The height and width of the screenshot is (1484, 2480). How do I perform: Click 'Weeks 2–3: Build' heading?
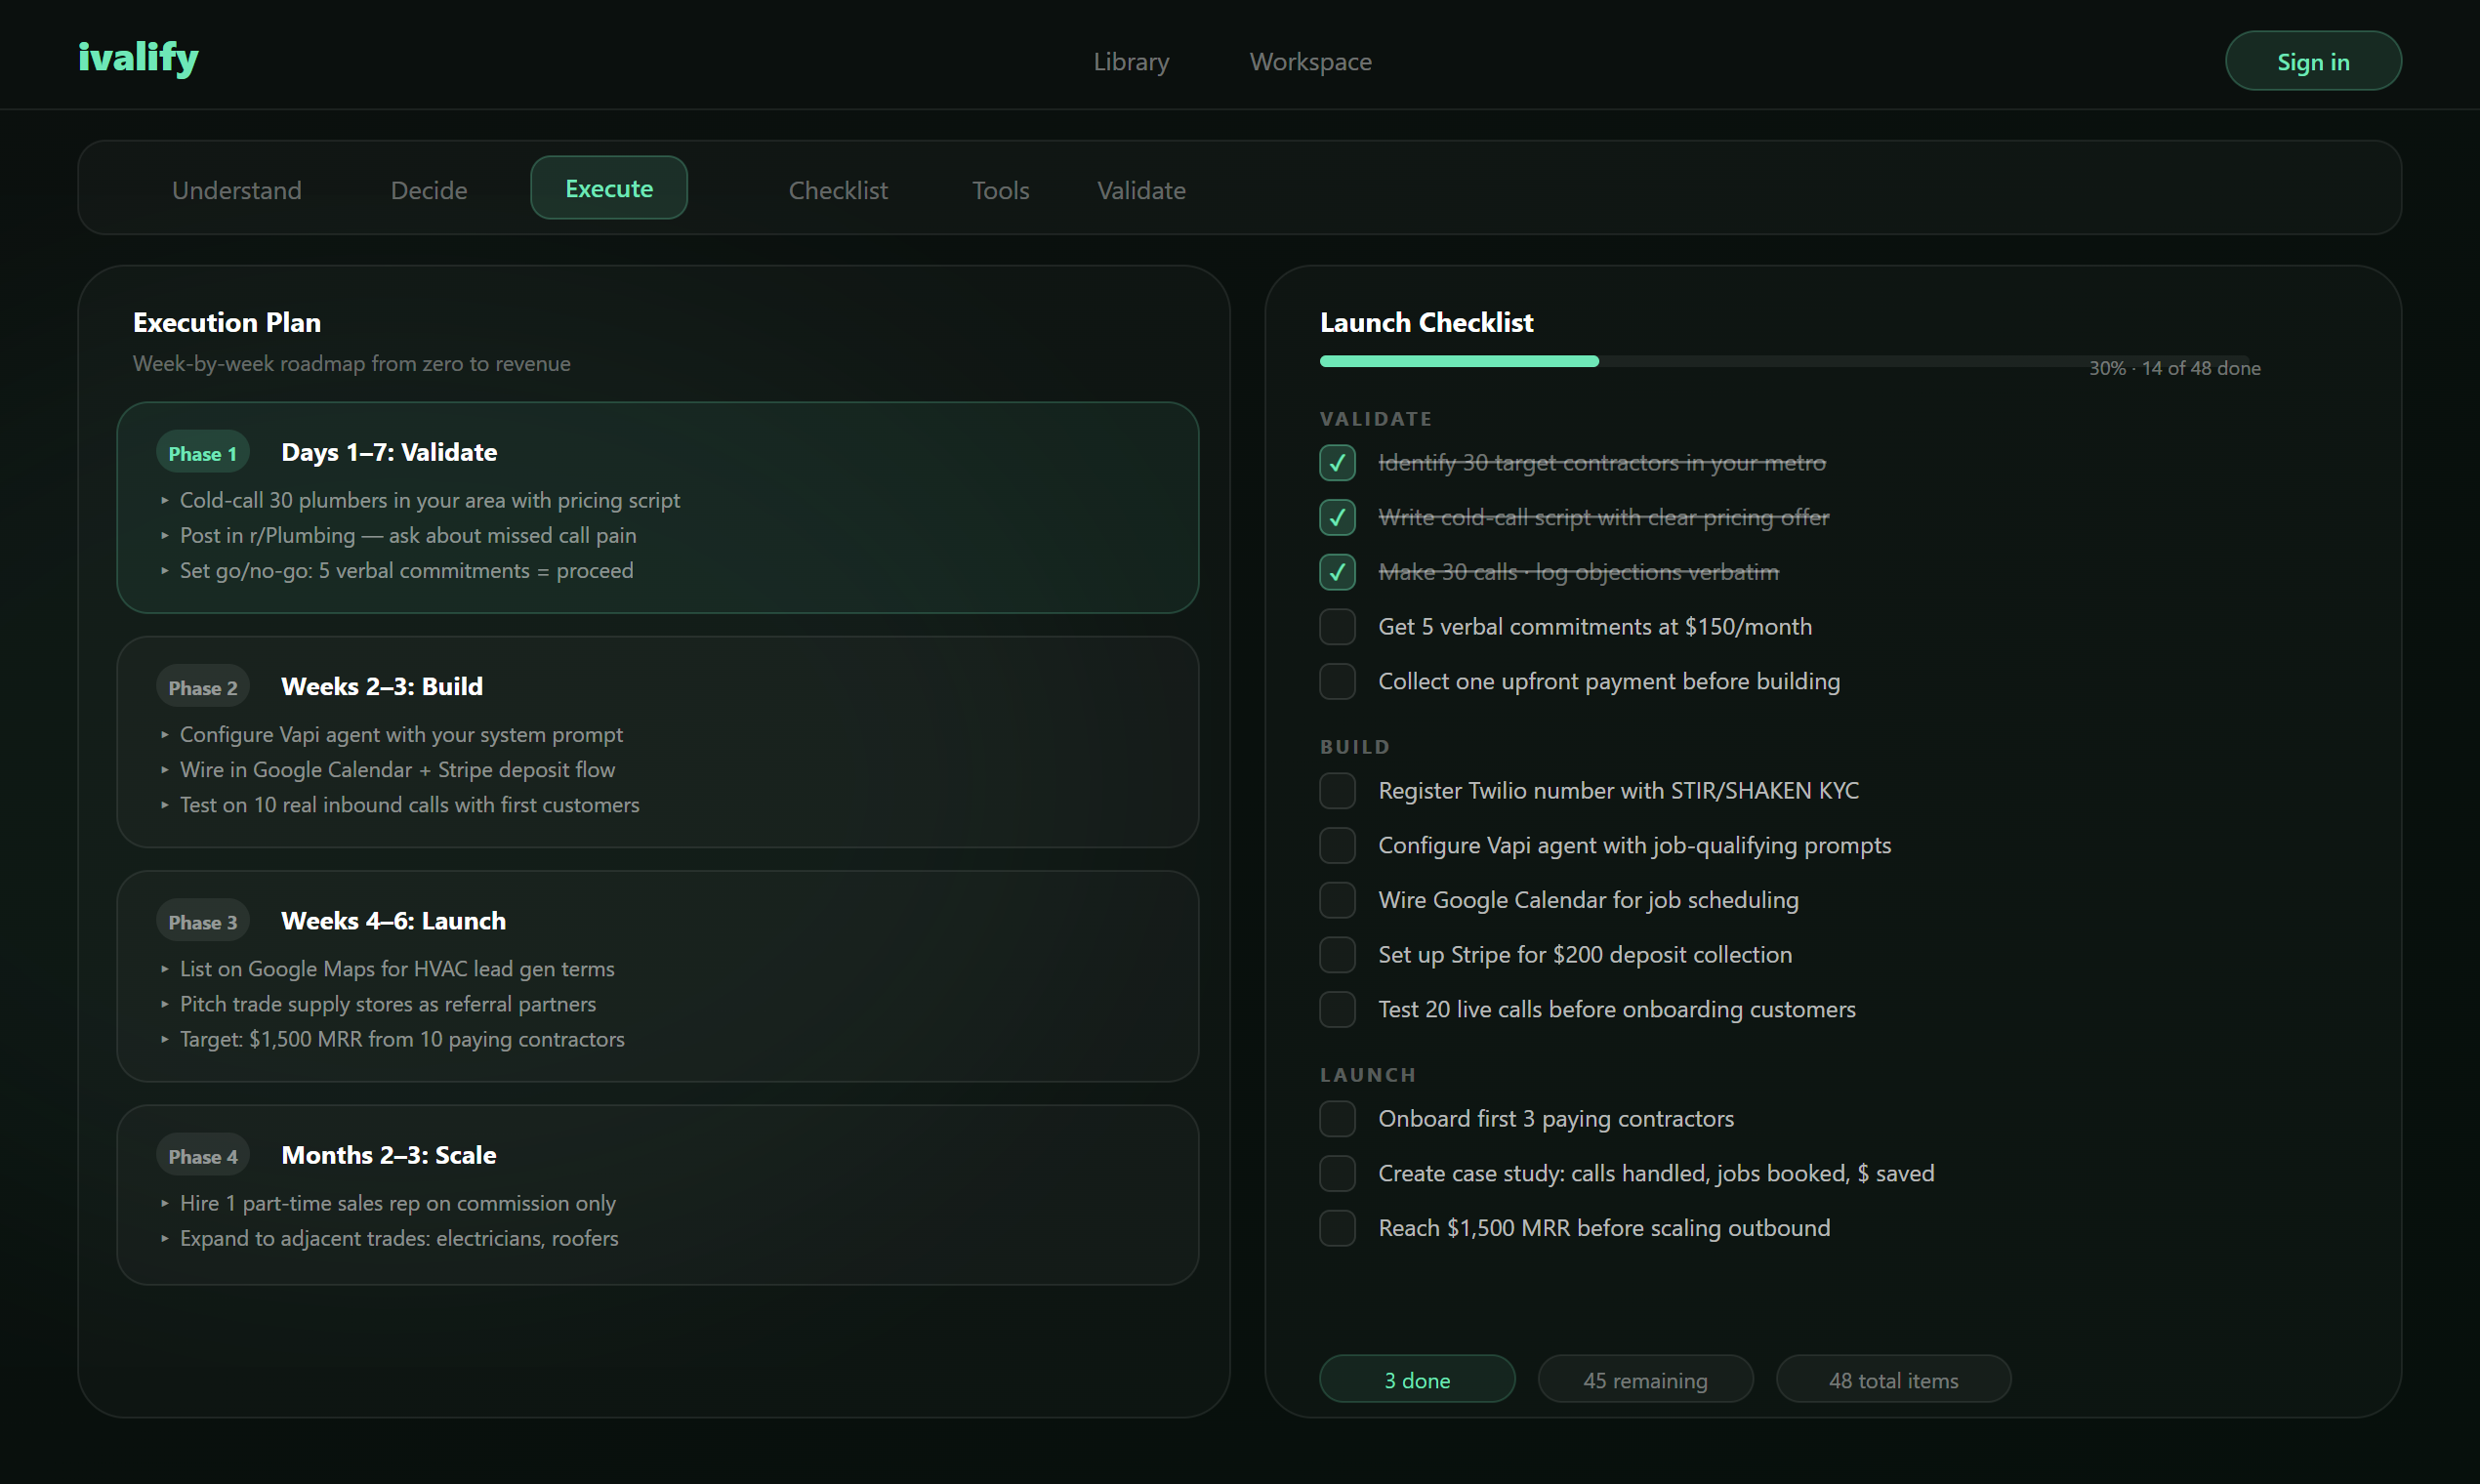pyautogui.click(x=382, y=687)
